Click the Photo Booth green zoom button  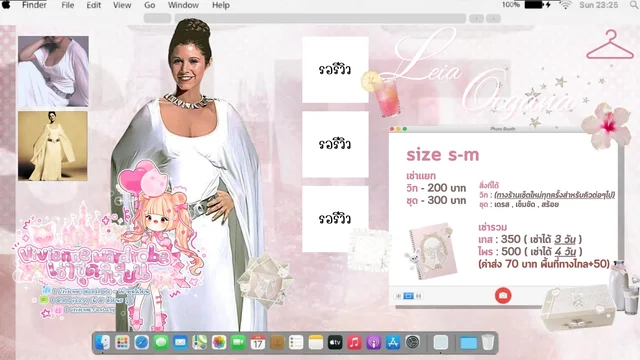(405, 129)
